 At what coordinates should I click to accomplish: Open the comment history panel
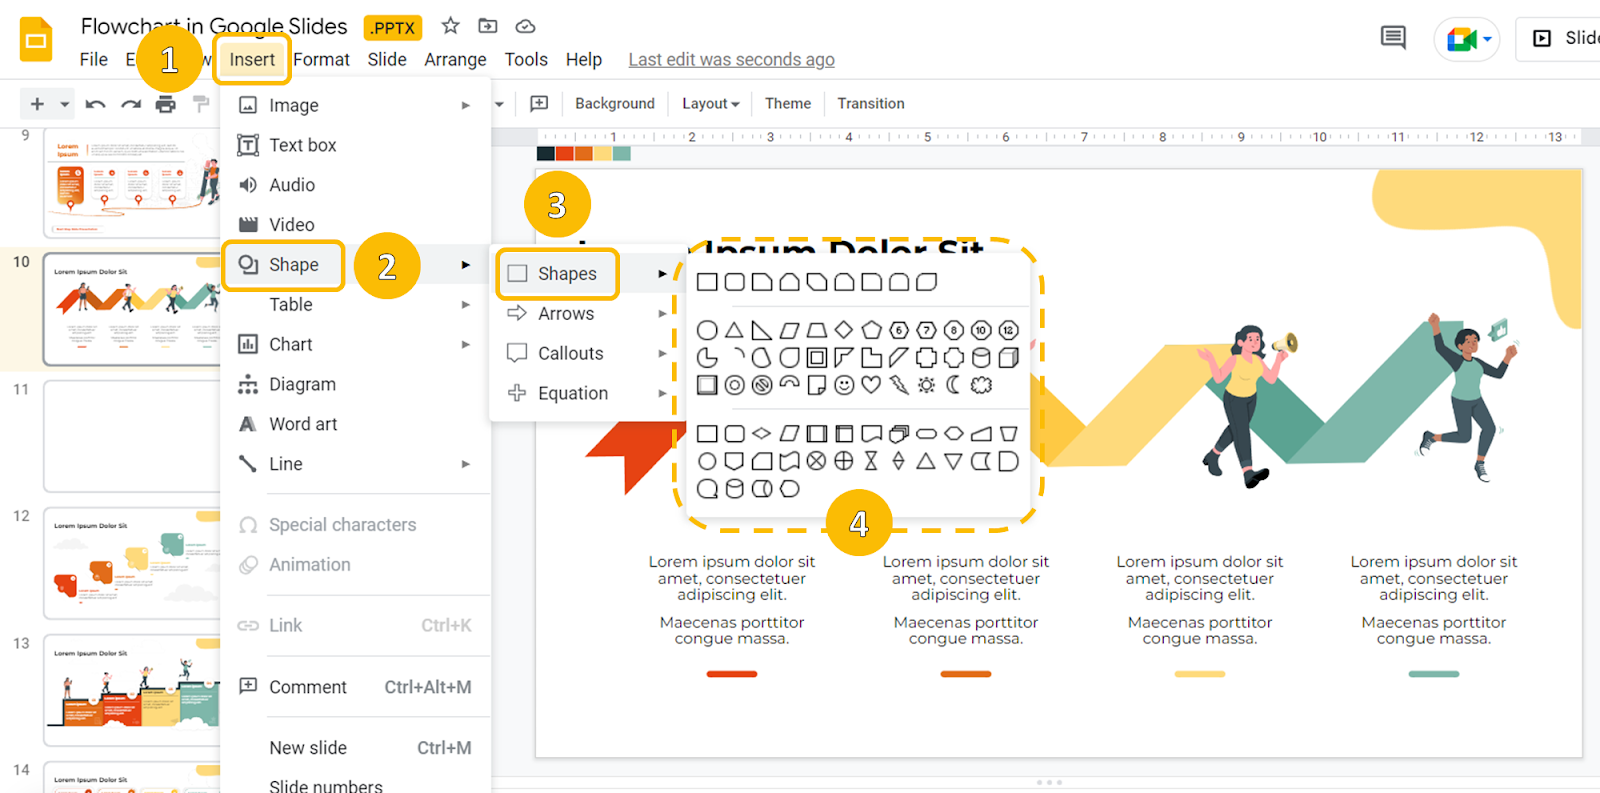click(1393, 38)
